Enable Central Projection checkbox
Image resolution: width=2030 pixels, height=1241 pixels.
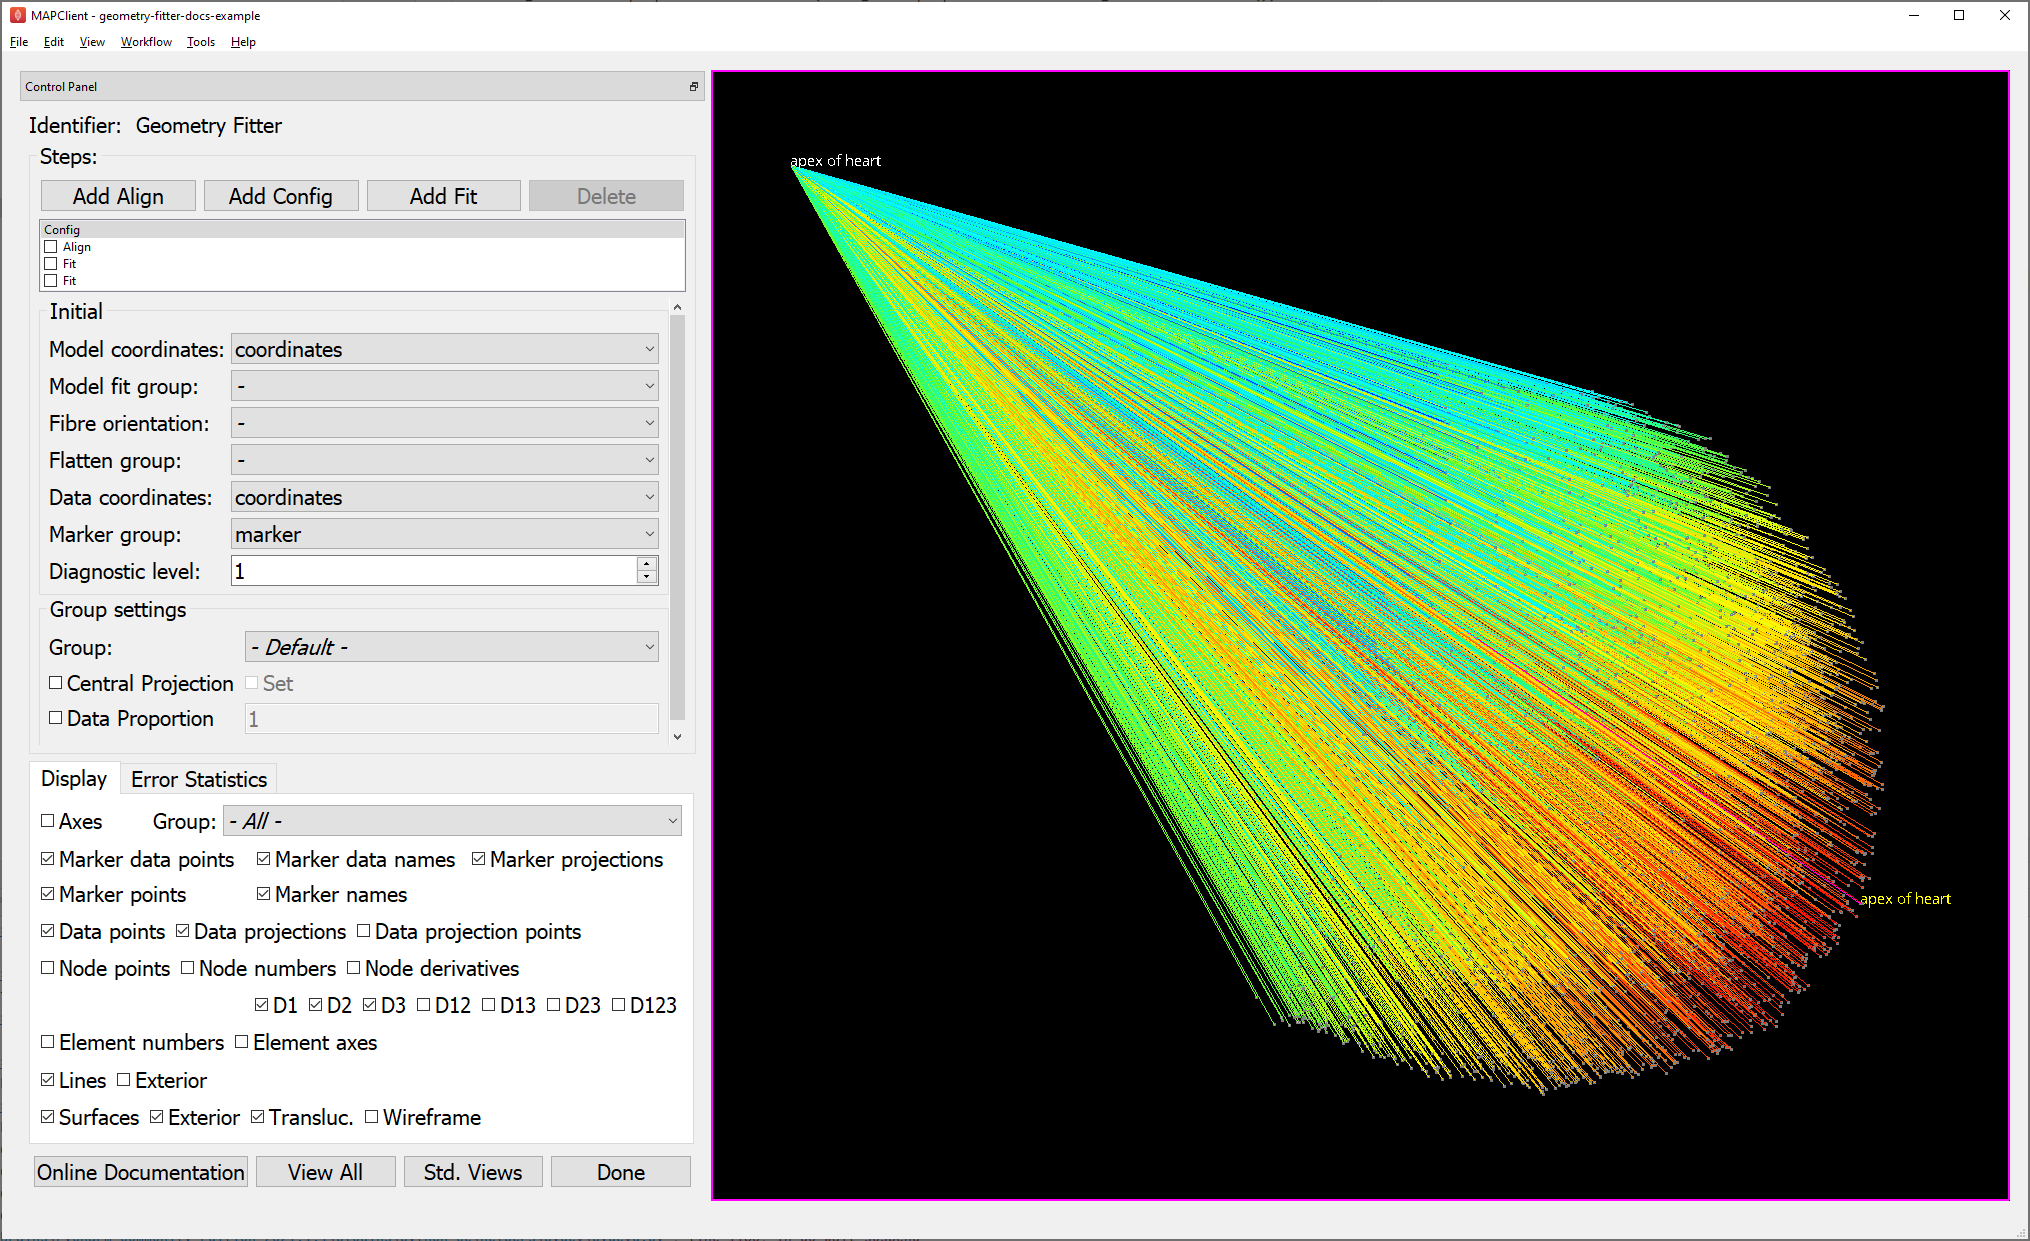point(56,683)
